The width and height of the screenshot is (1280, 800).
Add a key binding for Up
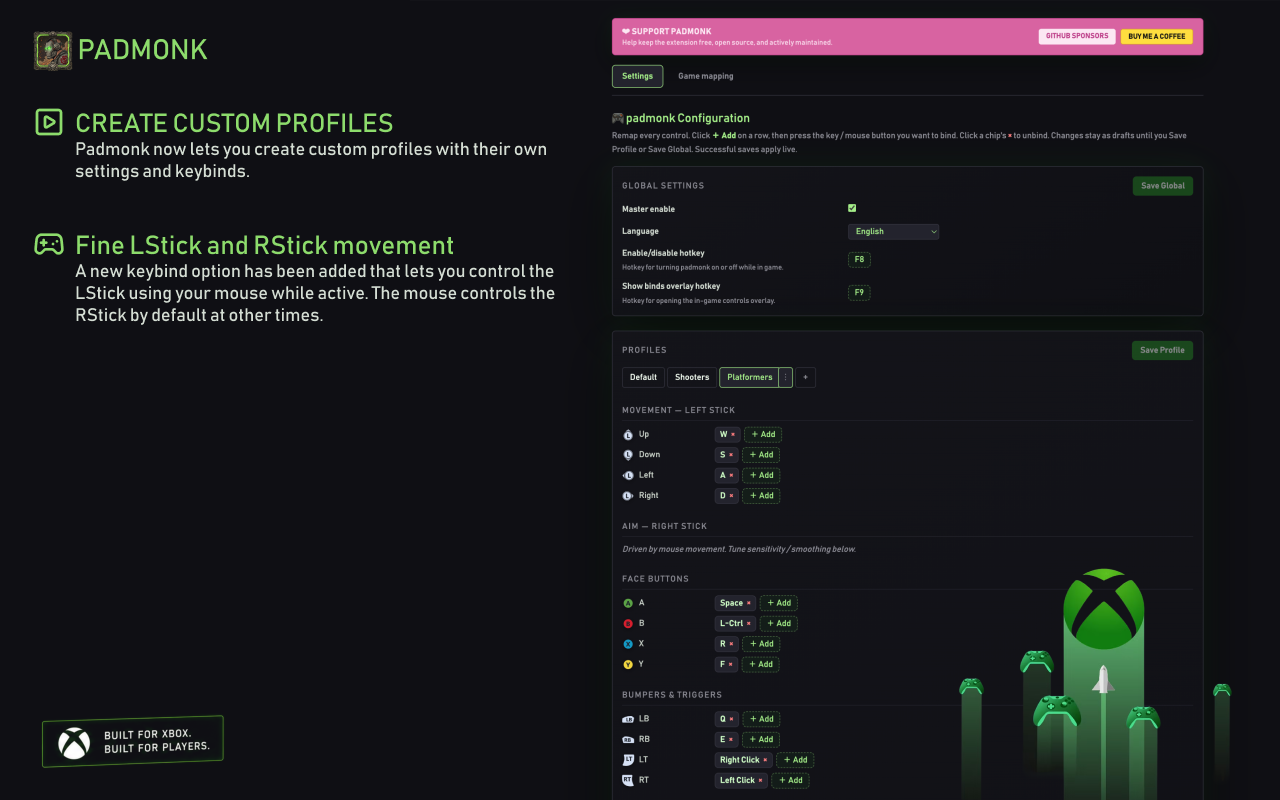coord(763,435)
